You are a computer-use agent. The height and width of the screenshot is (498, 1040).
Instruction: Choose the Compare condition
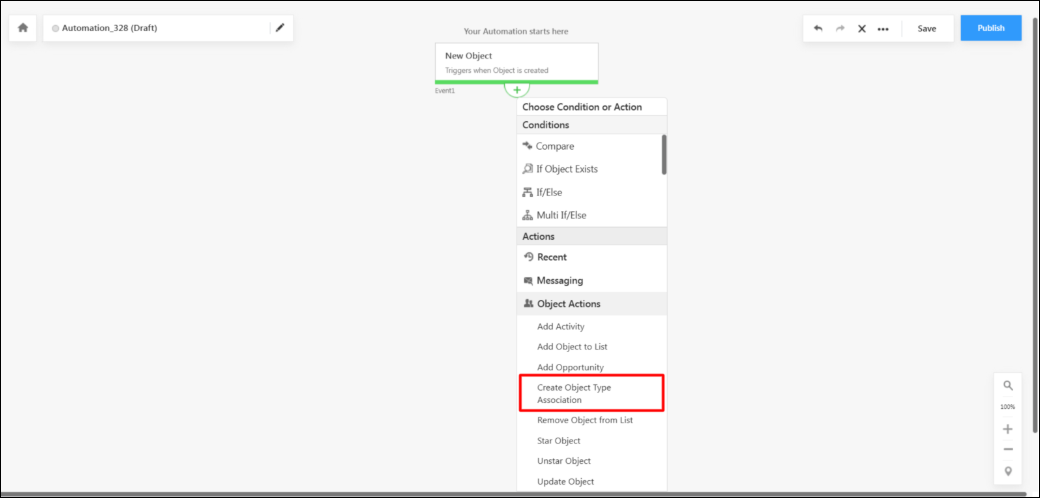[554, 146]
